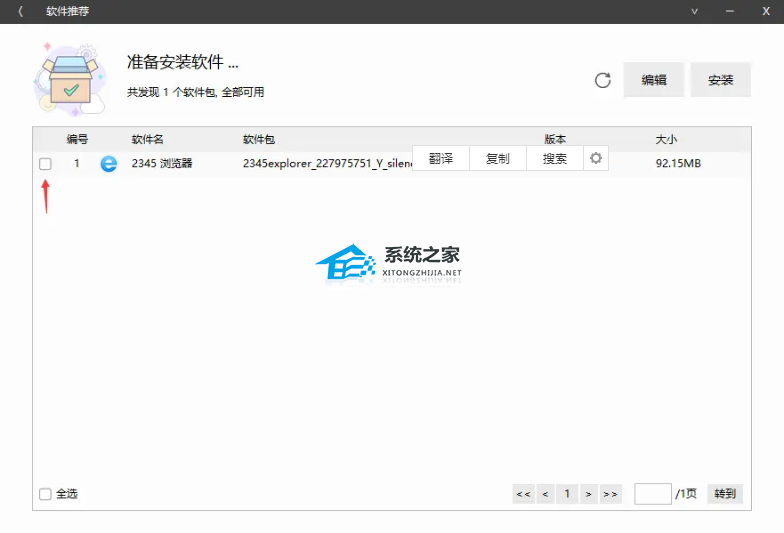Click the 软件推荐 window title
This screenshot has height=533, width=784.
pos(68,11)
